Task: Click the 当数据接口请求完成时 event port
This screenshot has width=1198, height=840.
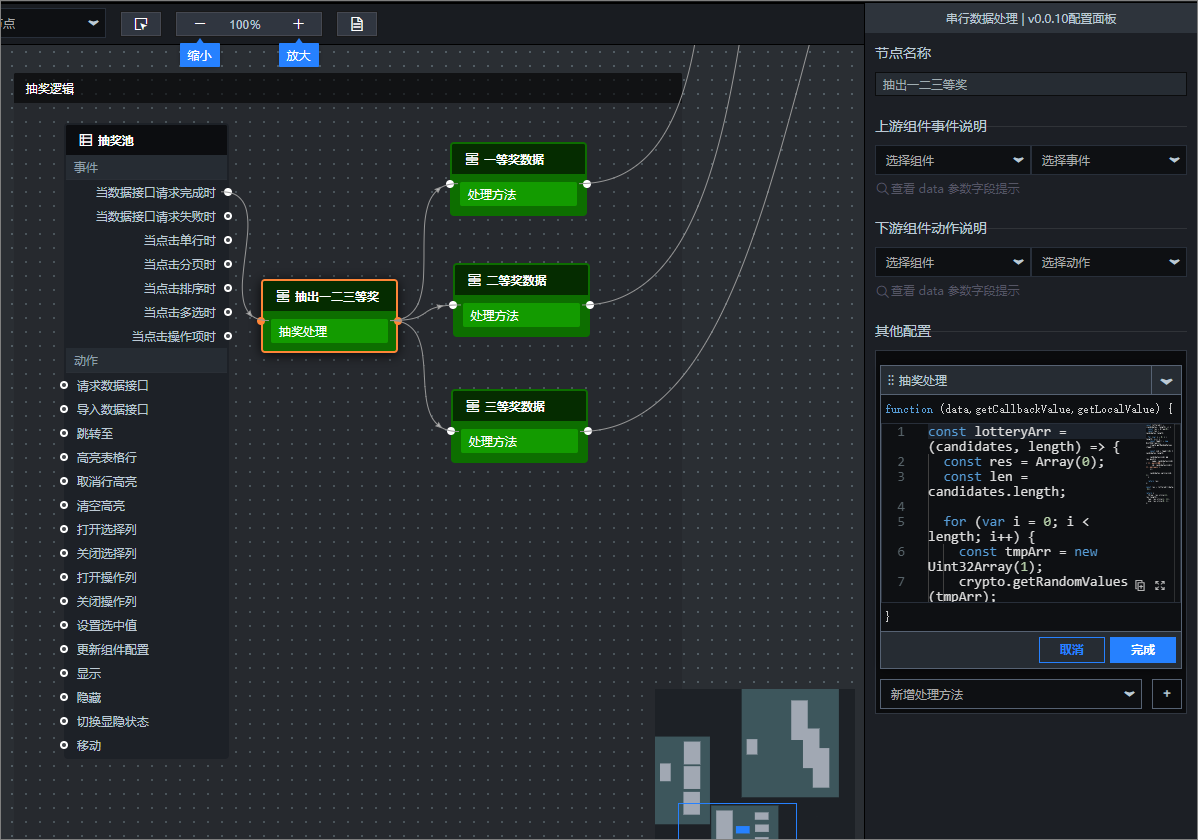Action: tap(228, 193)
